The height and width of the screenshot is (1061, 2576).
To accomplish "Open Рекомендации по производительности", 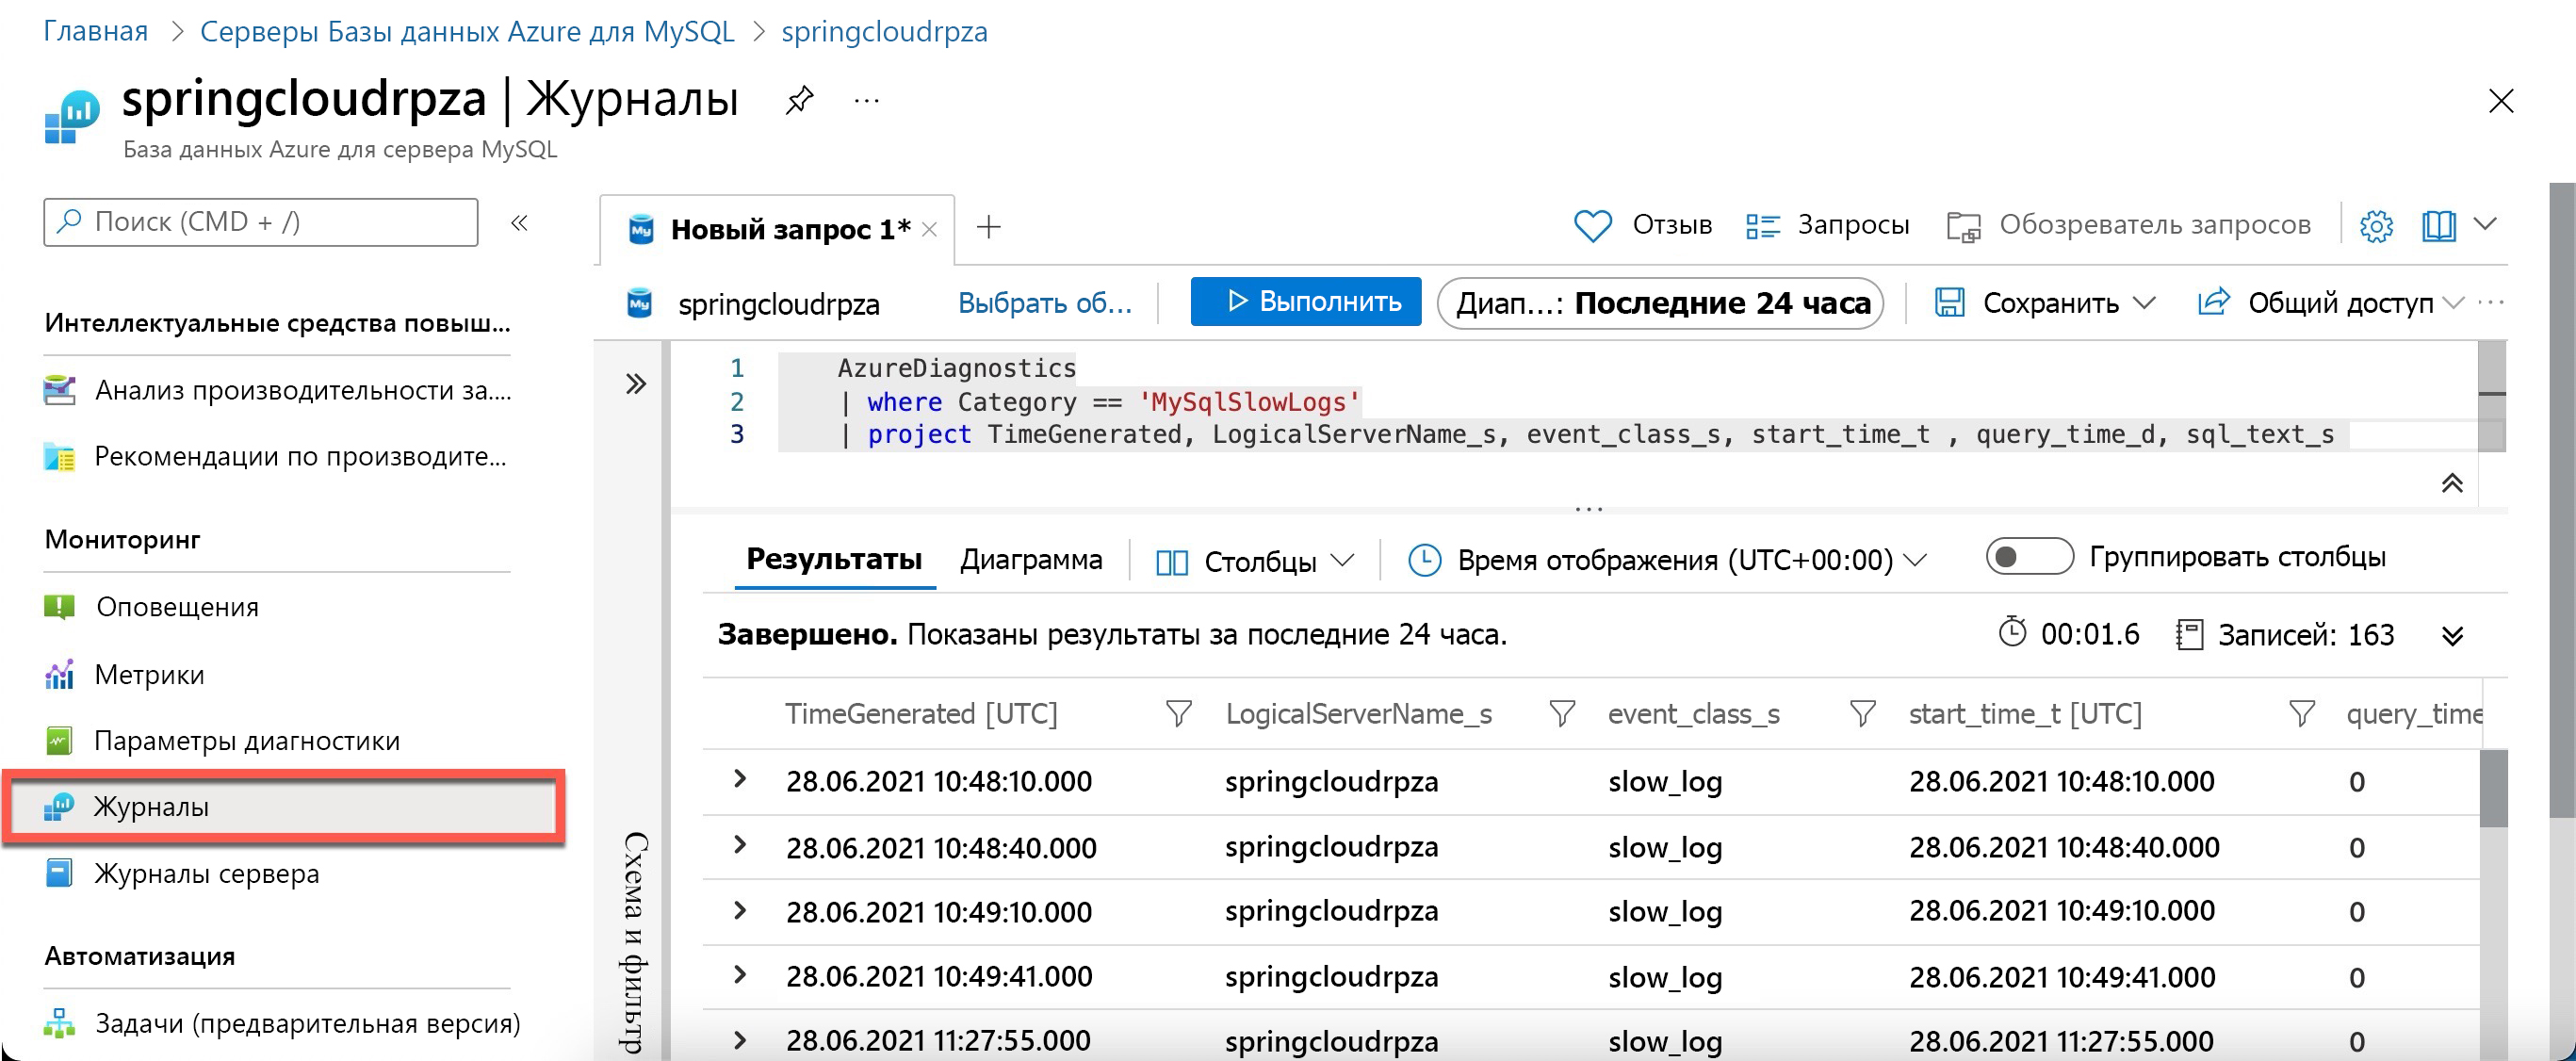I will [277, 457].
